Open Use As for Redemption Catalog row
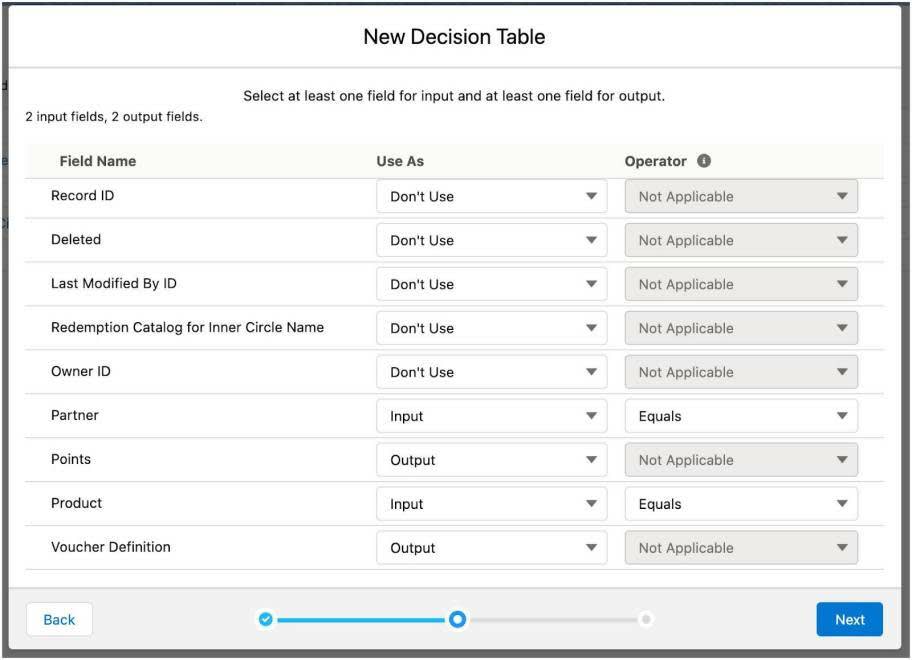Image resolution: width=912 pixels, height=660 pixels. click(491, 327)
